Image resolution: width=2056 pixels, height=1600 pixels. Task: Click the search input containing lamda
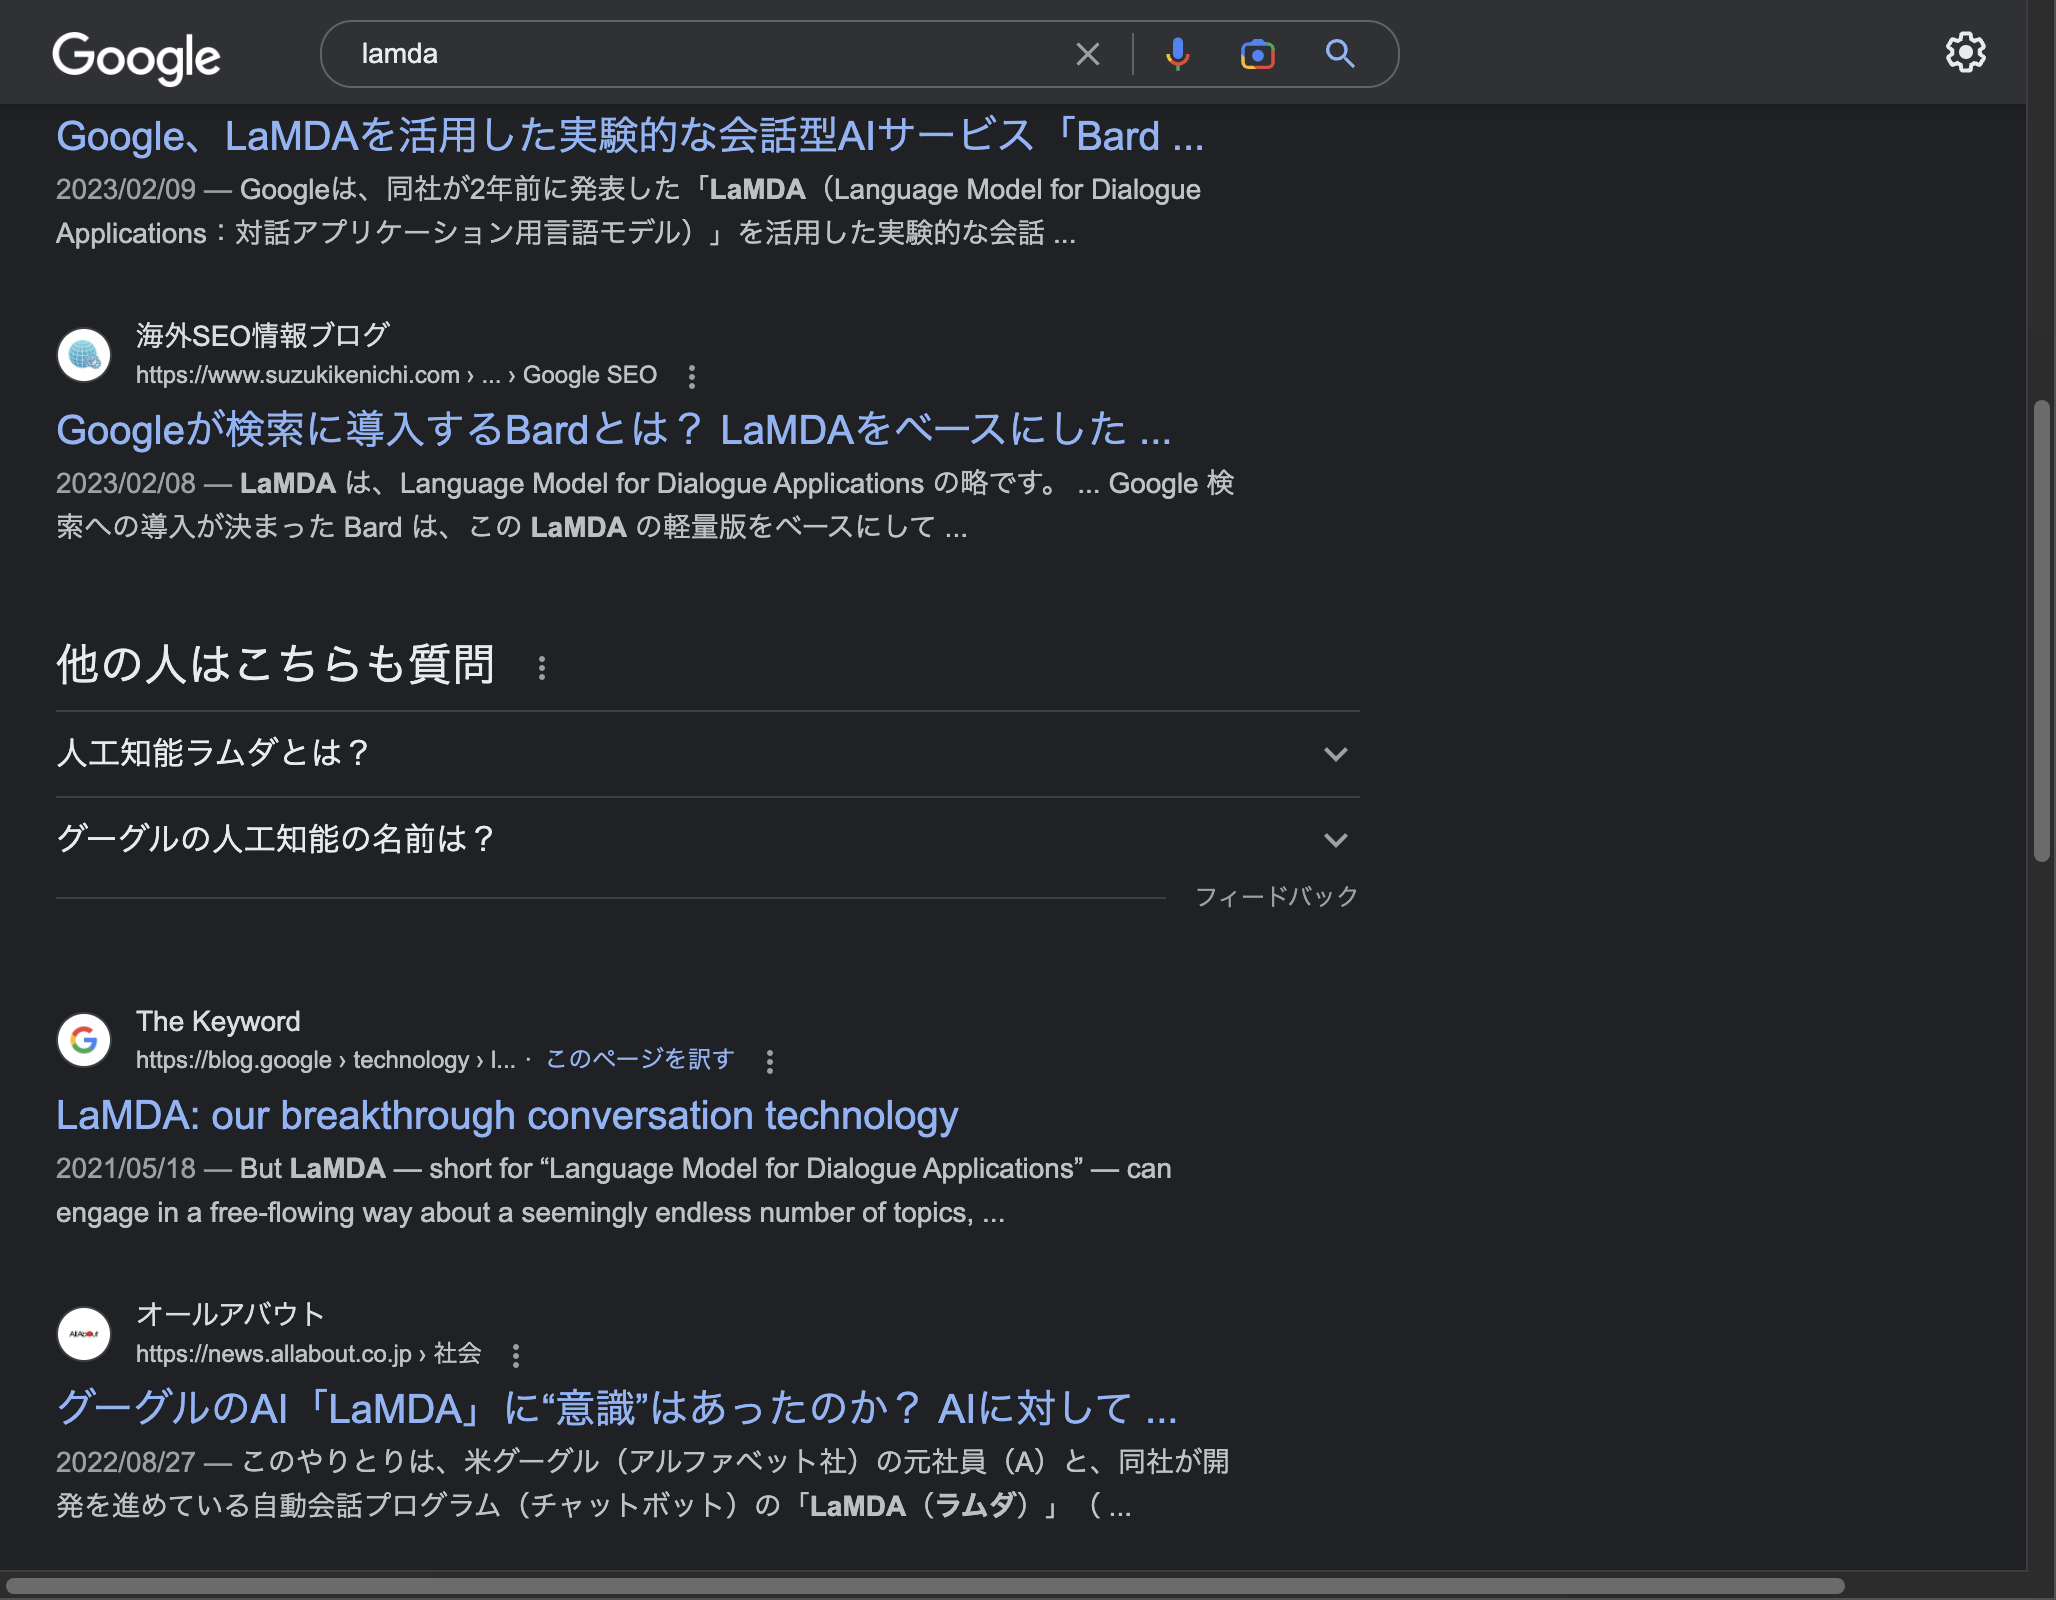(700, 54)
